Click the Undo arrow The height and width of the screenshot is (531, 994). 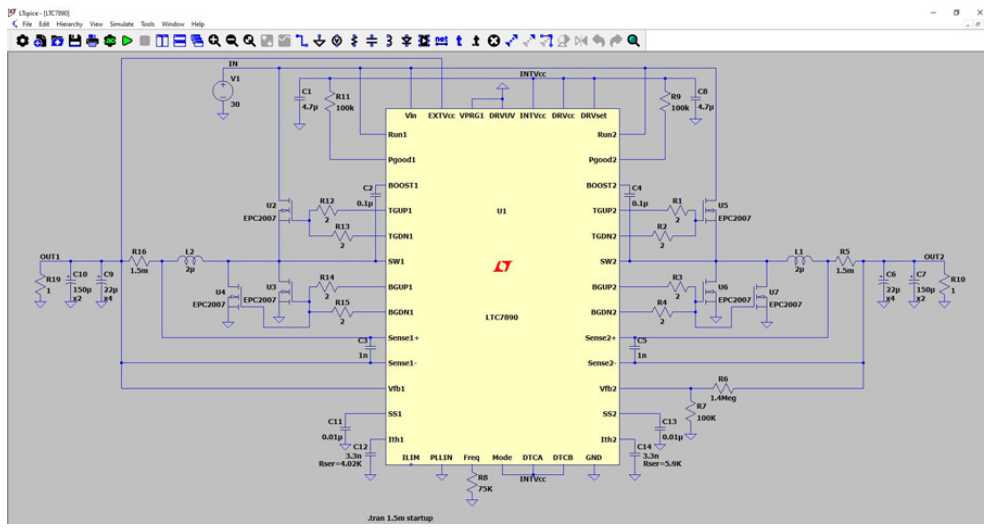tap(598, 41)
